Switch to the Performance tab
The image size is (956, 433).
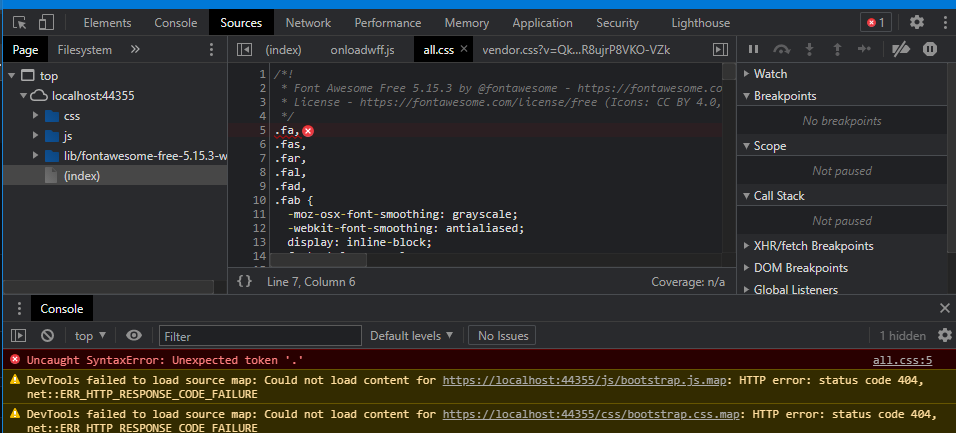point(388,23)
